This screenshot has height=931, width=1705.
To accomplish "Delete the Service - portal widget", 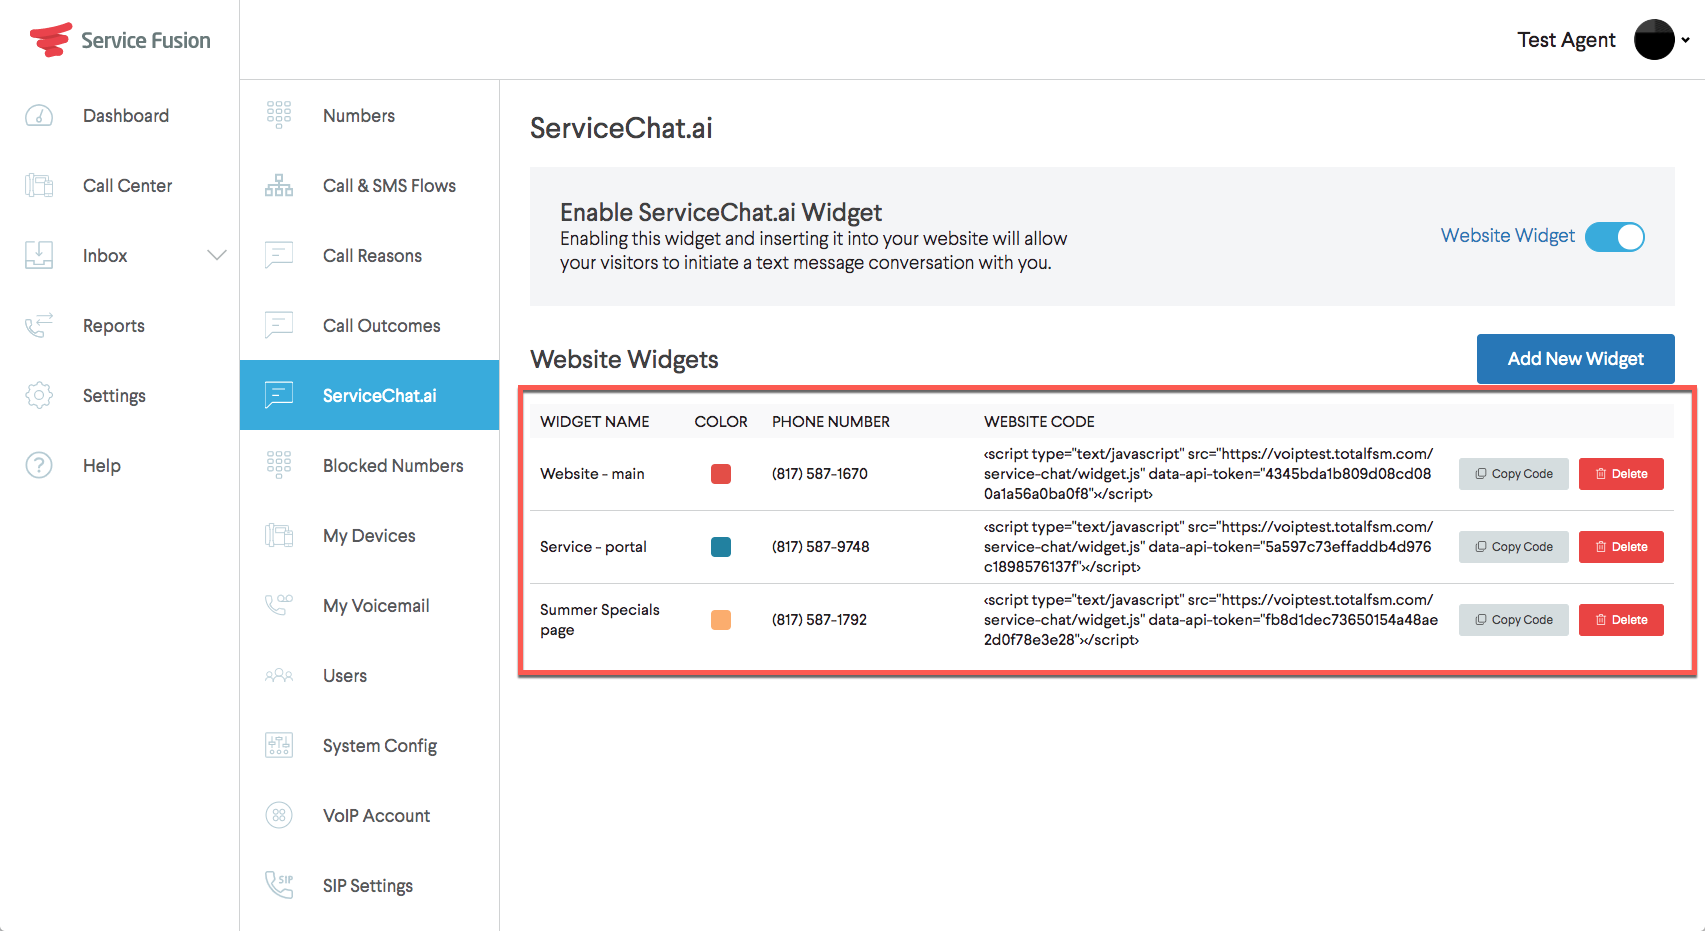I will pyautogui.click(x=1621, y=547).
